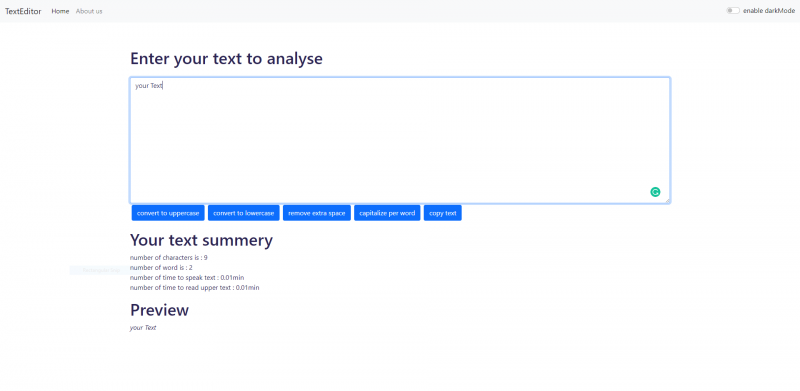
Task: Click inside the text analysis textarea
Action: tap(400, 140)
